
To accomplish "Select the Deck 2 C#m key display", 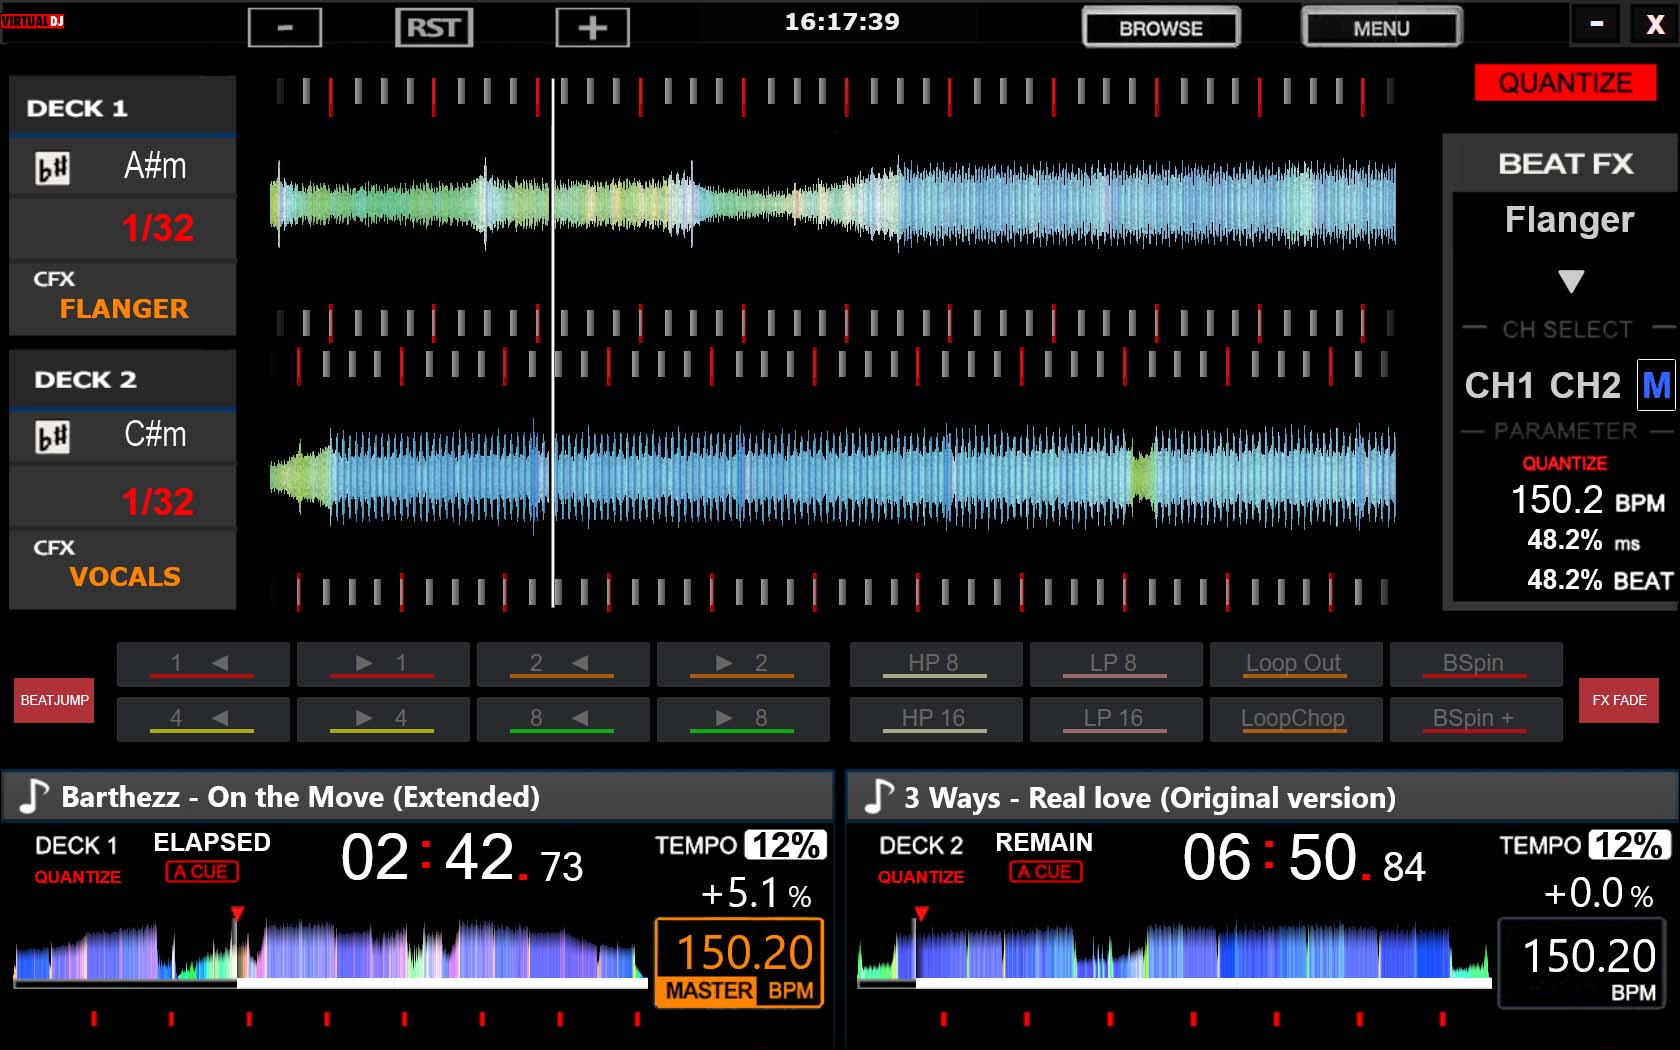I will tap(155, 435).
